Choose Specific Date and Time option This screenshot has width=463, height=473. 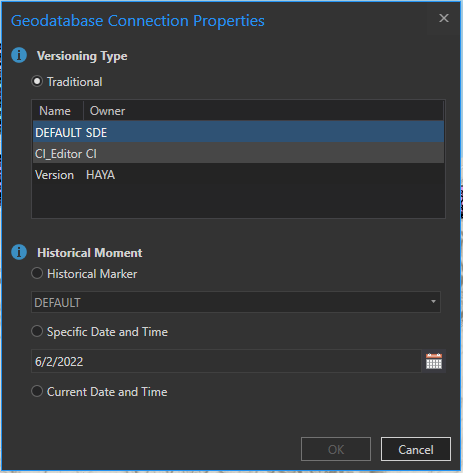coord(37,331)
